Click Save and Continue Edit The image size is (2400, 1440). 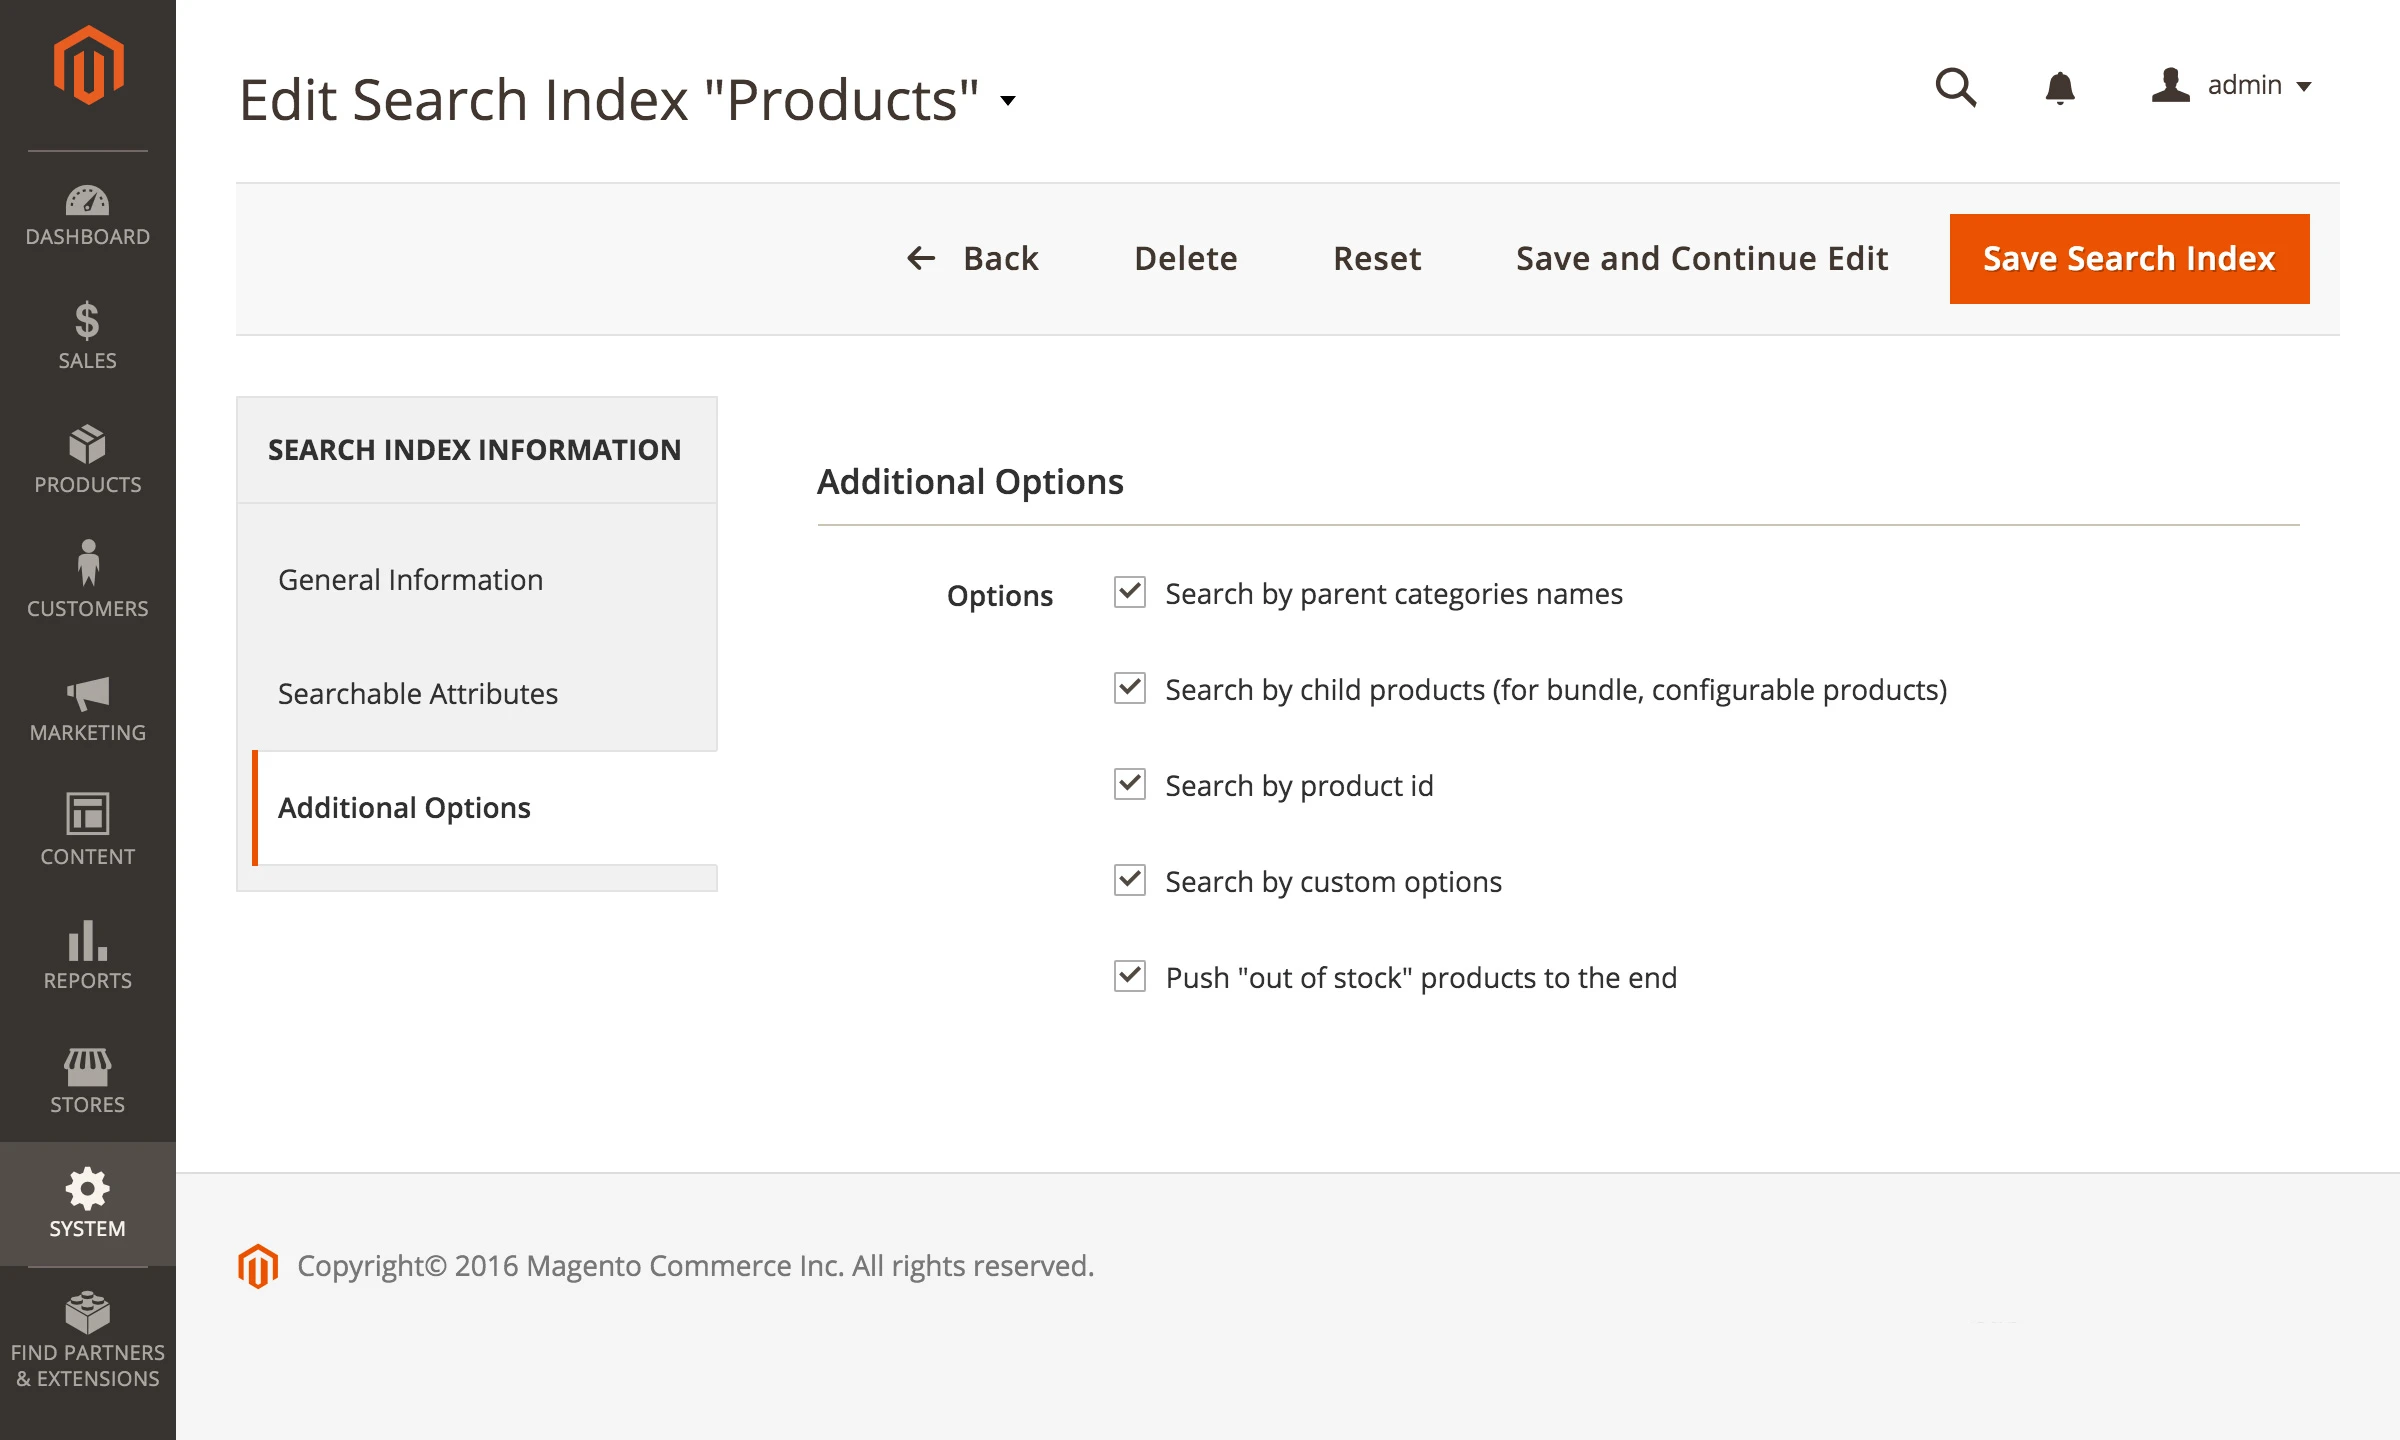(1701, 259)
